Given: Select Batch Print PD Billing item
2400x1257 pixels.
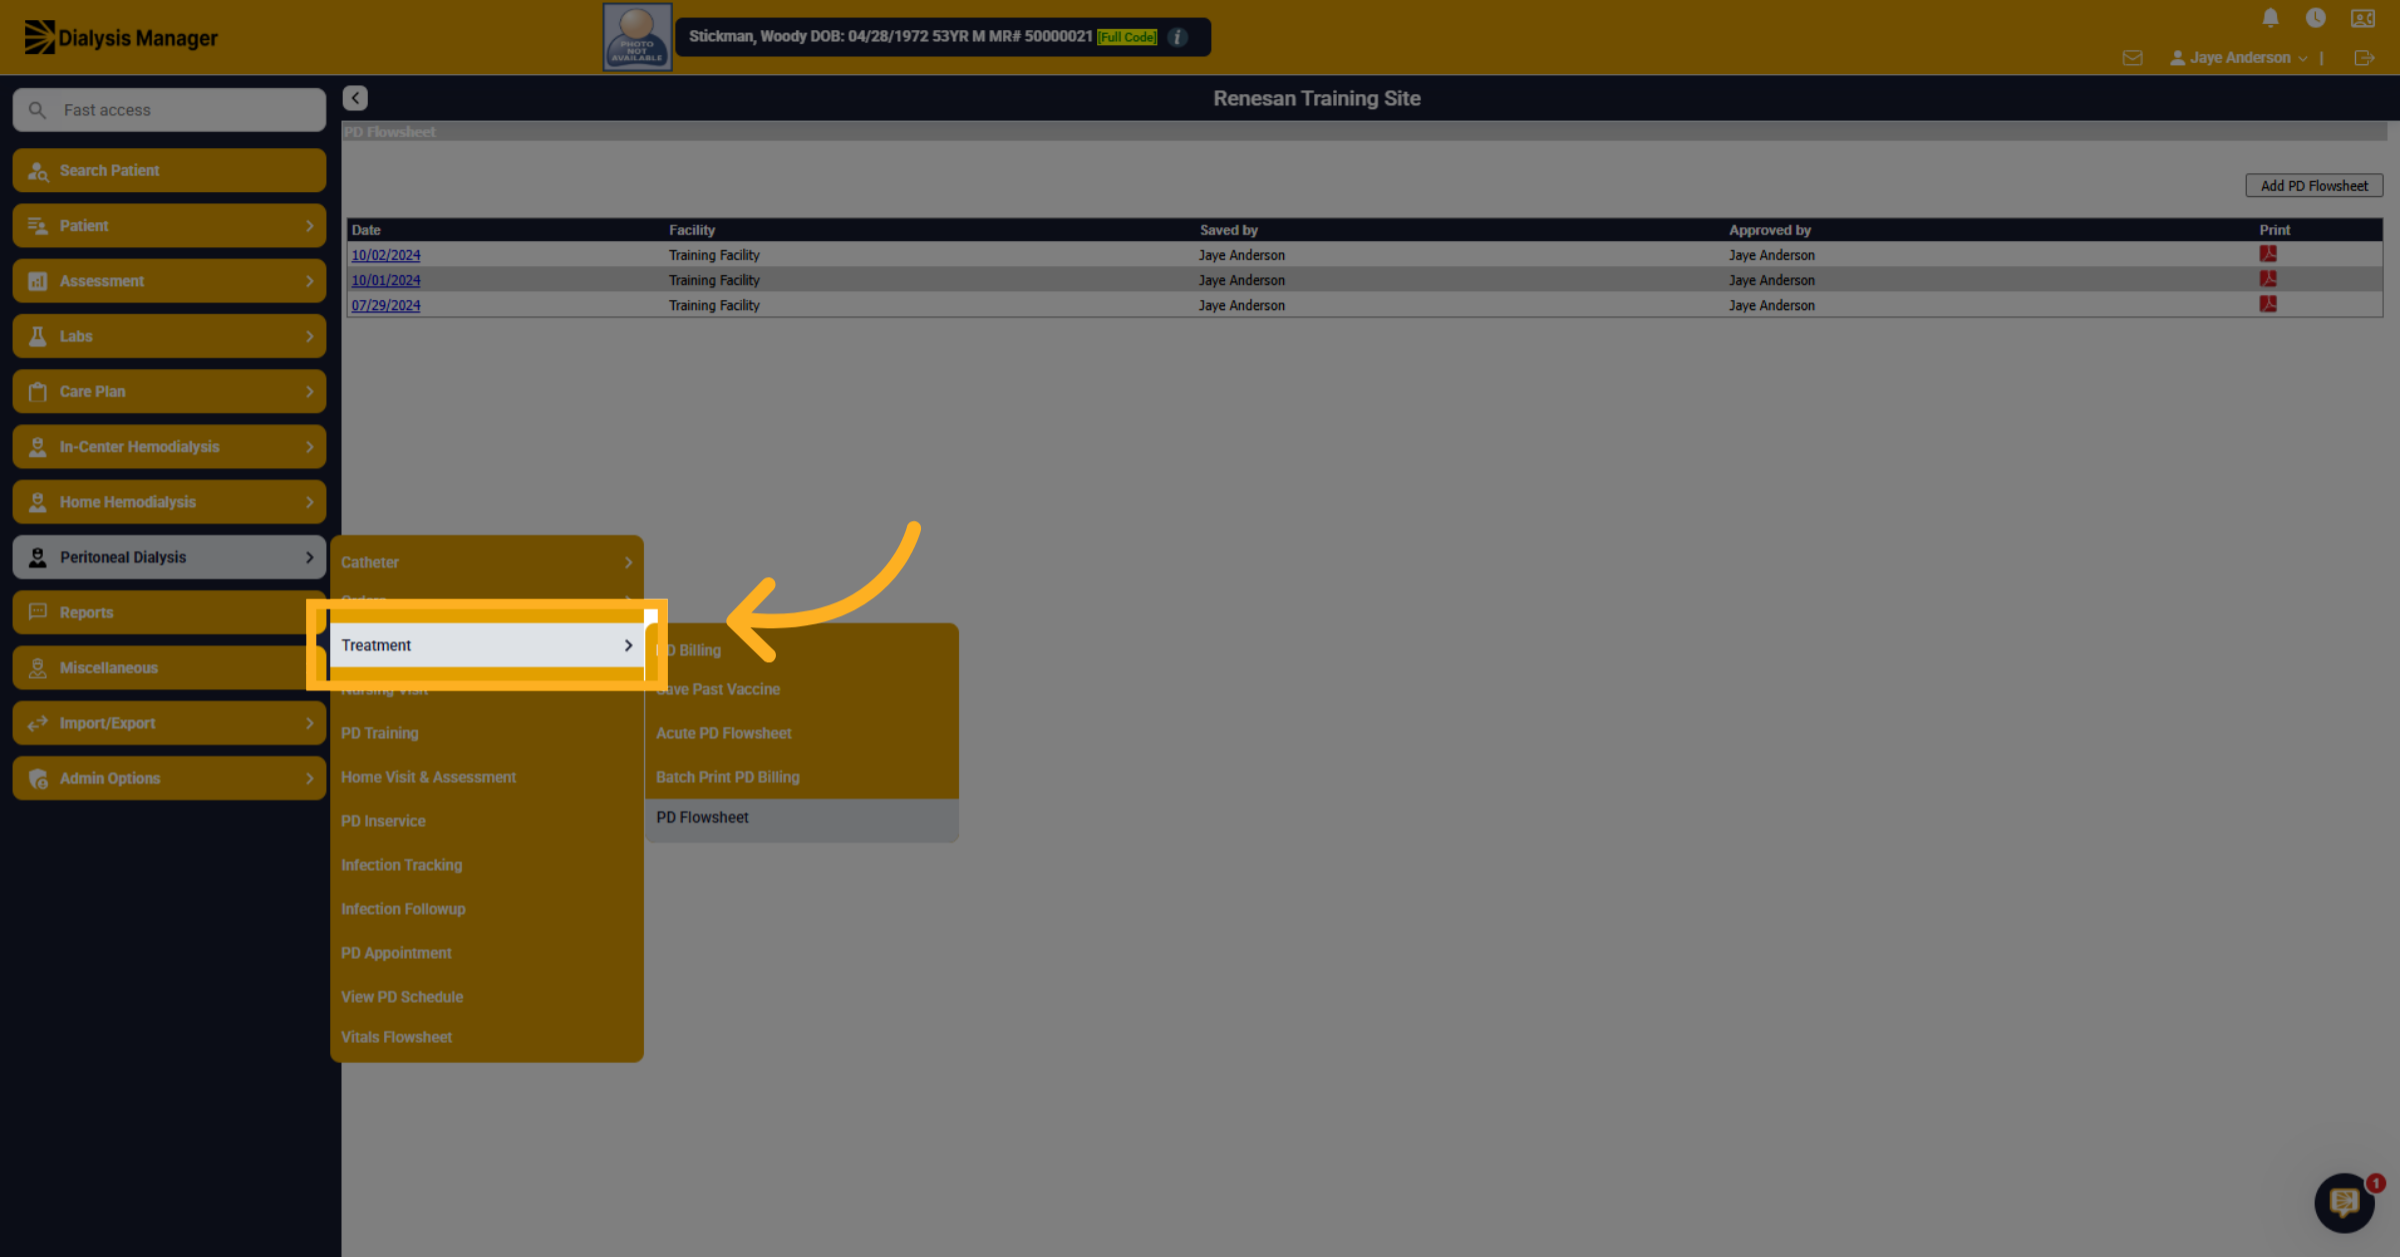Looking at the screenshot, I should coord(802,777).
